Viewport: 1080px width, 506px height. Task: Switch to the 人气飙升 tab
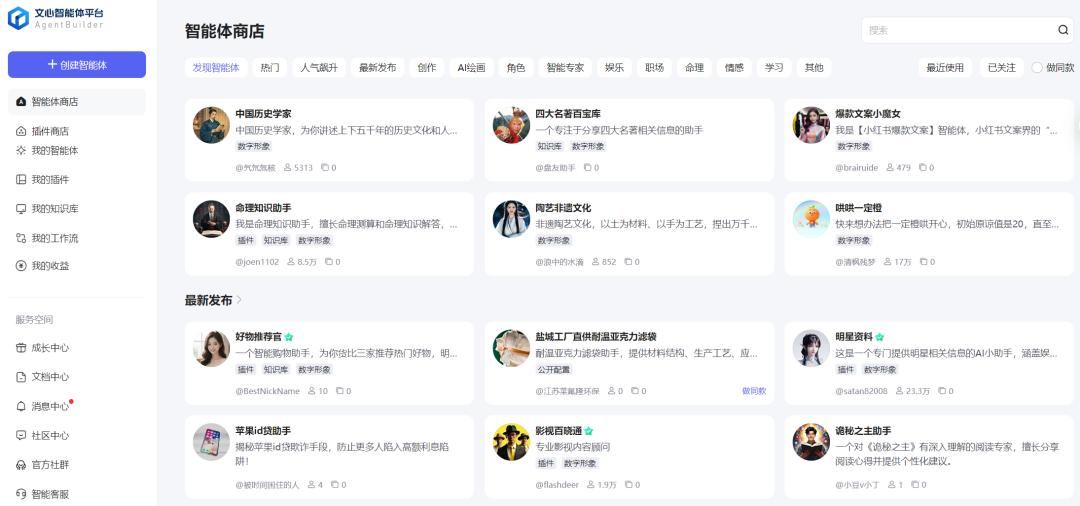319,67
